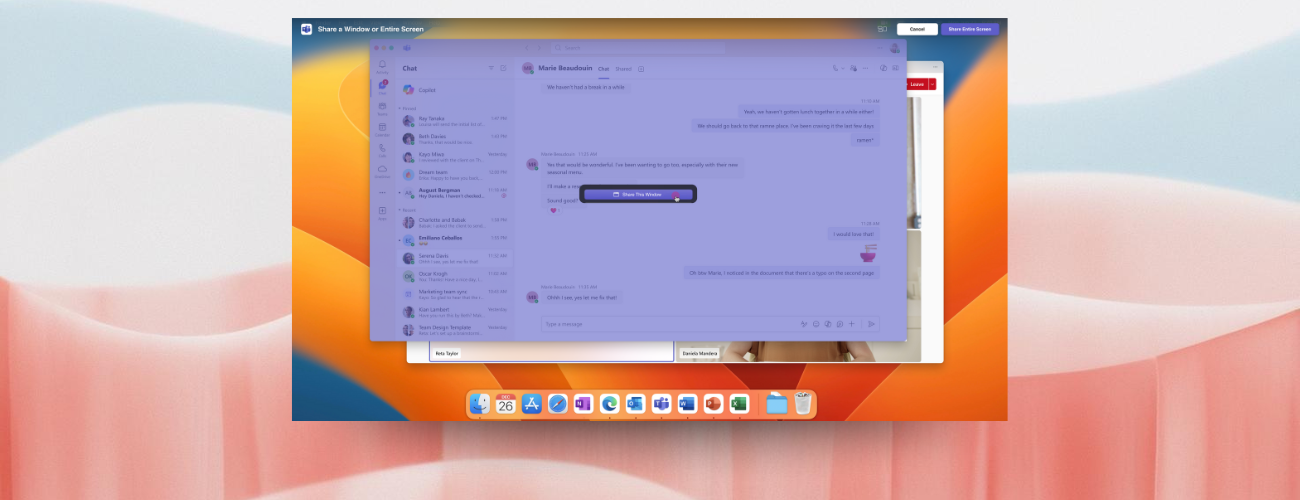Click the red Leave button in meeting window
The width and height of the screenshot is (1300, 500).
point(916,85)
